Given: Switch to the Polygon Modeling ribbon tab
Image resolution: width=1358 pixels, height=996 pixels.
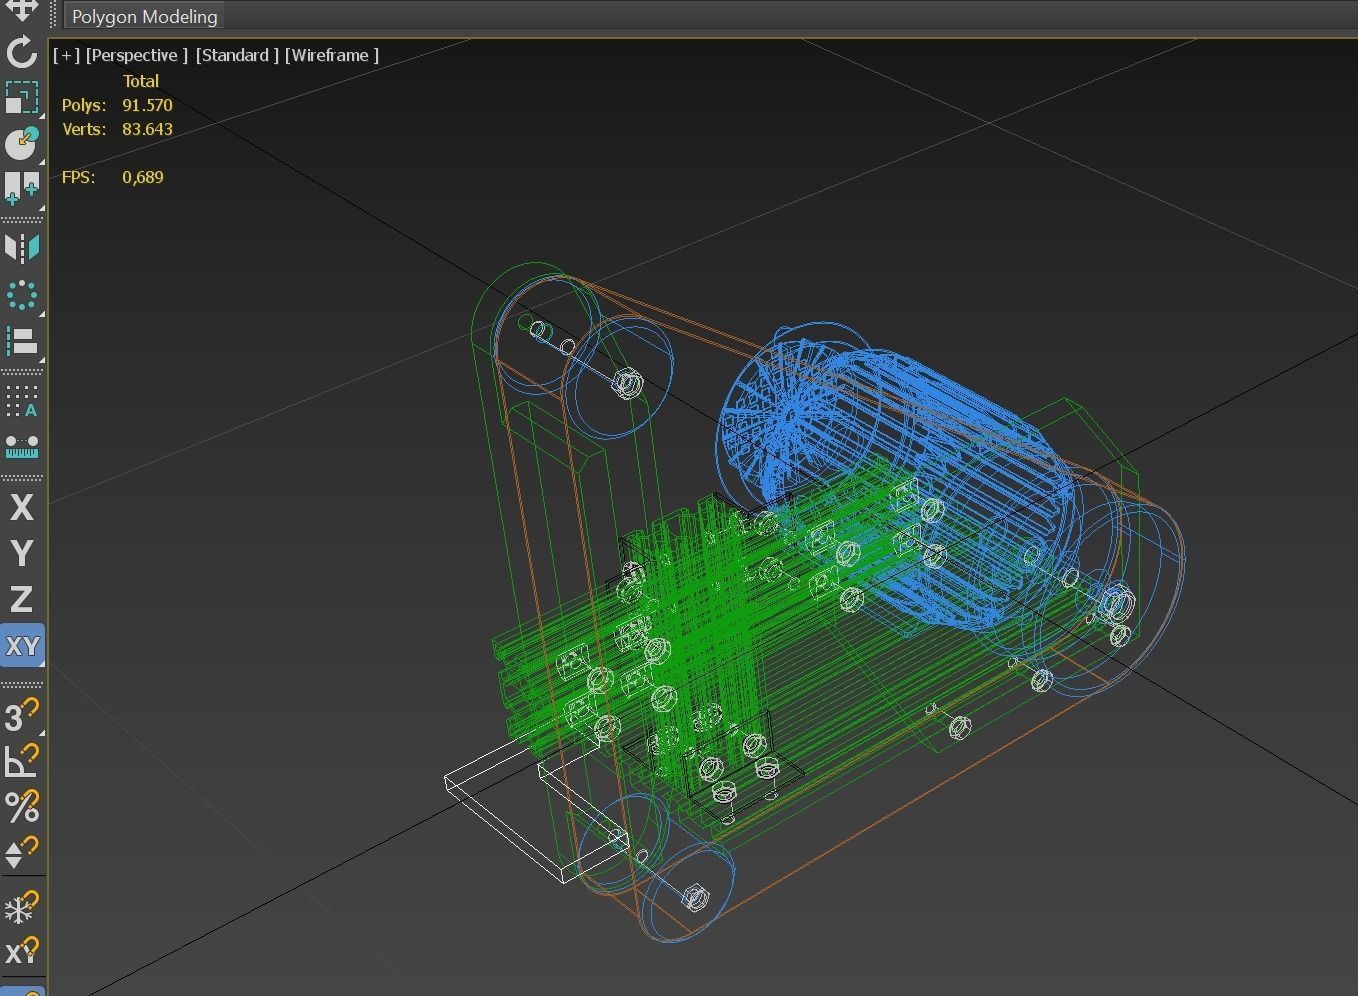Looking at the screenshot, I should tap(144, 17).
